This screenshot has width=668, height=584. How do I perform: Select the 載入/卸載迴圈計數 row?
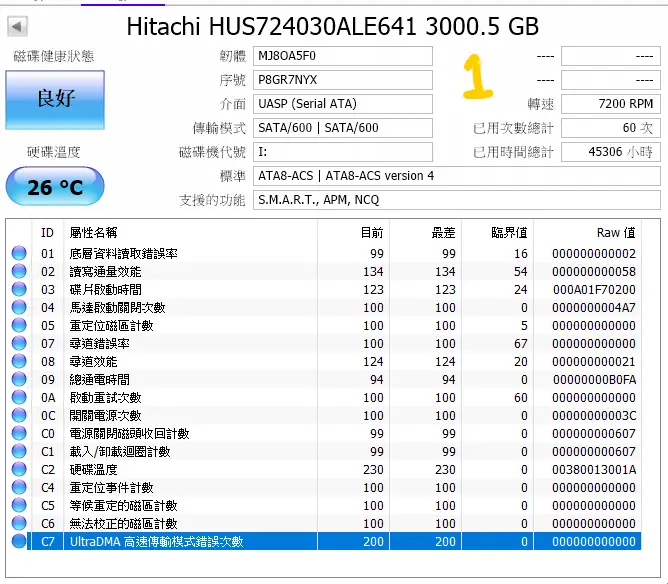tap(326, 451)
